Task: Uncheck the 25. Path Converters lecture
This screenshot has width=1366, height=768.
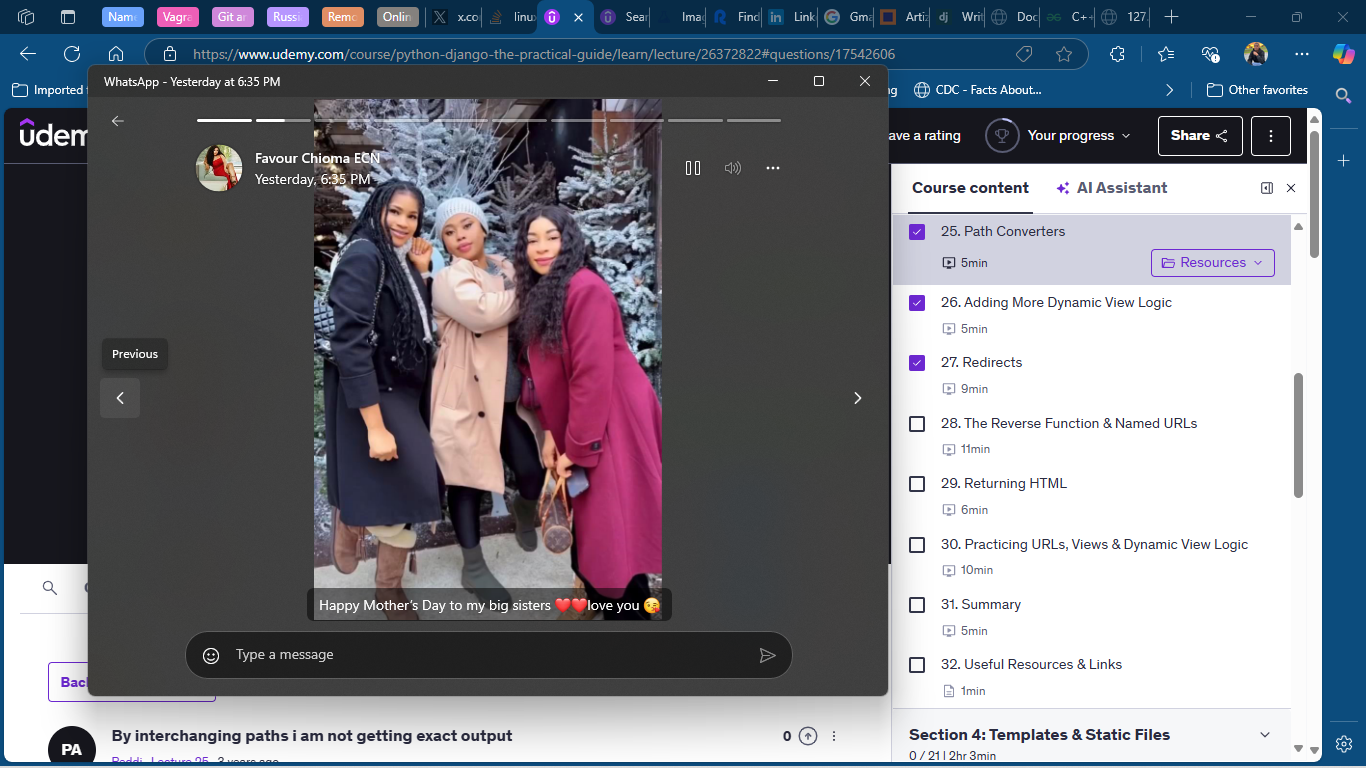Action: pos(917,232)
